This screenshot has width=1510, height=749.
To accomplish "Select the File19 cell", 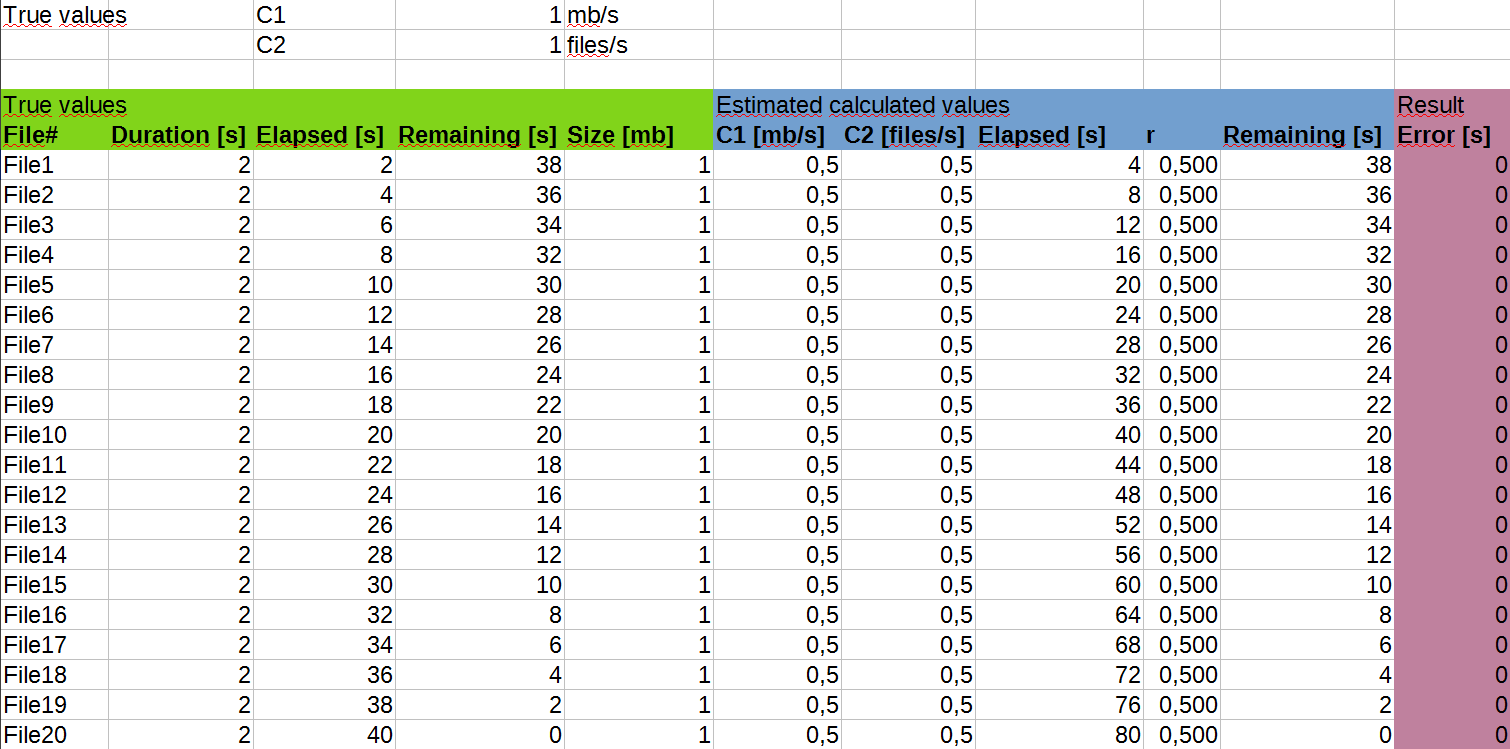I will (x=55, y=705).
